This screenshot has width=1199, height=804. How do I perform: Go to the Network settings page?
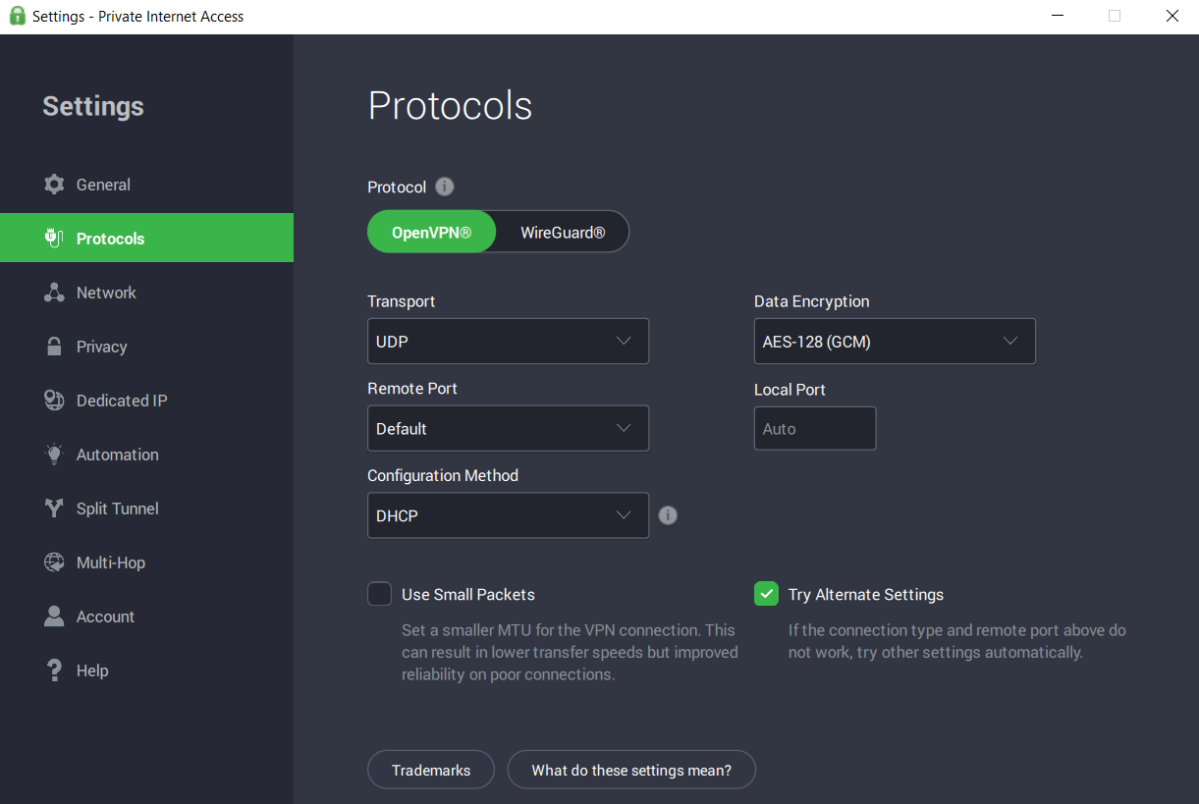[147, 292]
